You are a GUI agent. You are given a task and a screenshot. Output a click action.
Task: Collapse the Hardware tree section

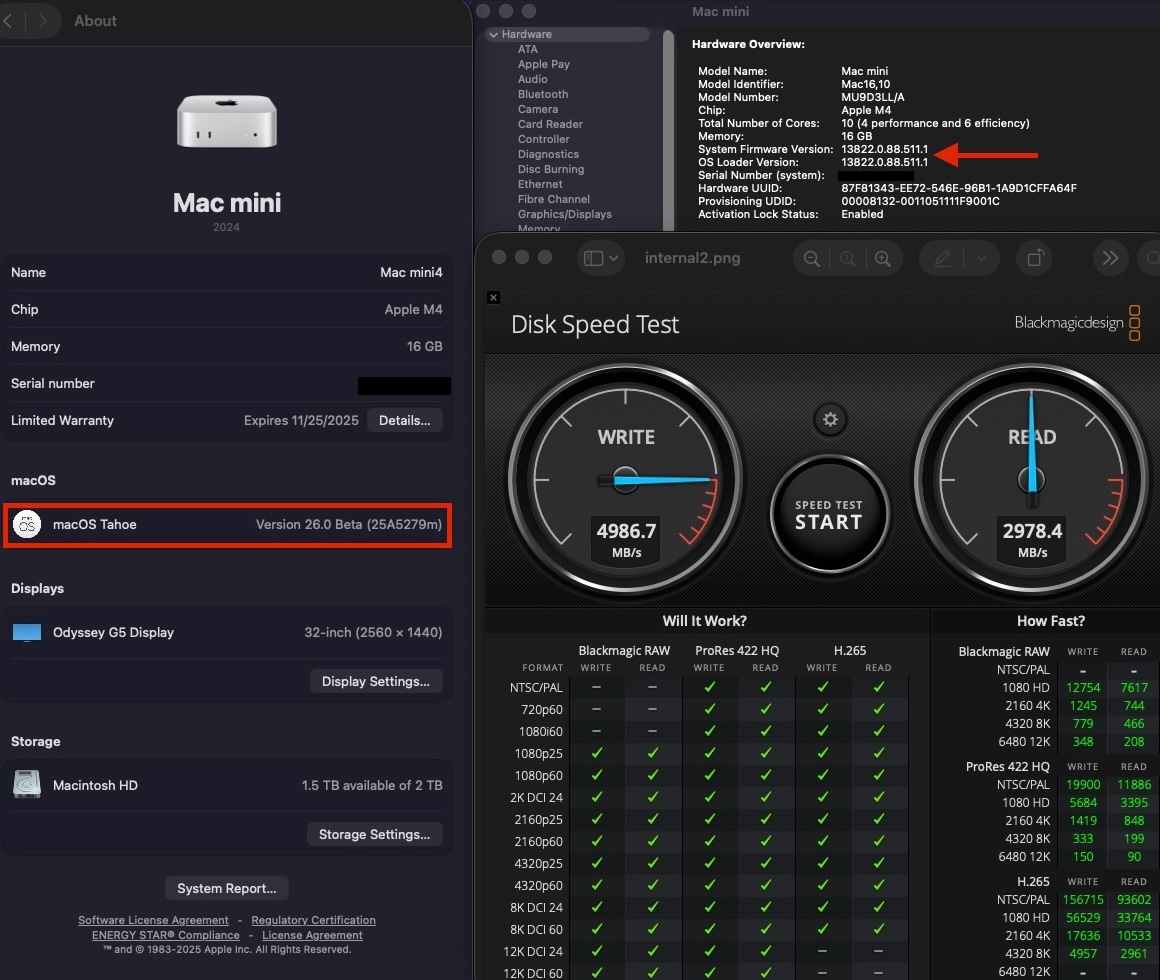pyautogui.click(x=493, y=35)
